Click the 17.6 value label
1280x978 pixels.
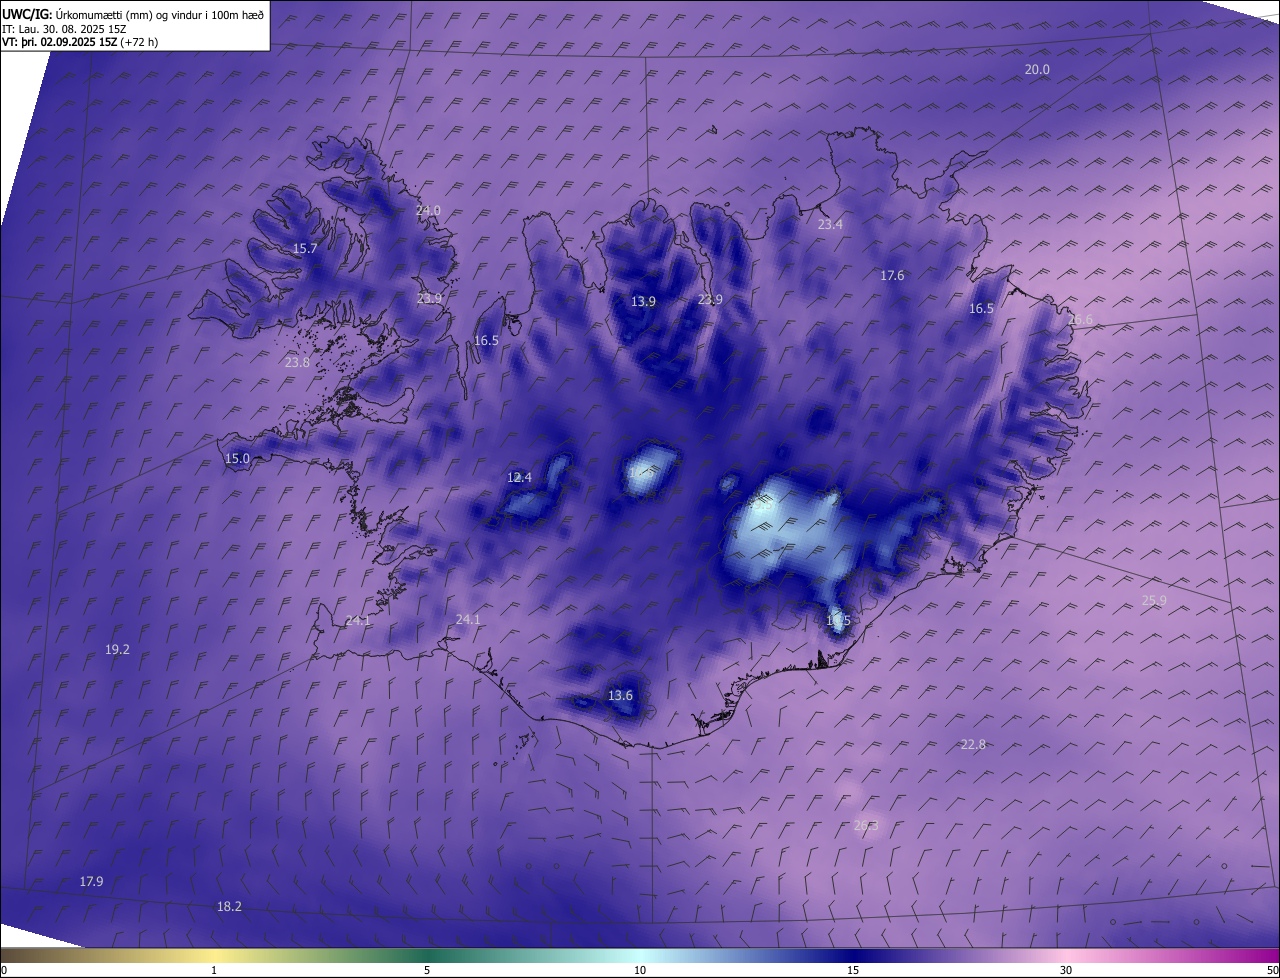(x=892, y=275)
